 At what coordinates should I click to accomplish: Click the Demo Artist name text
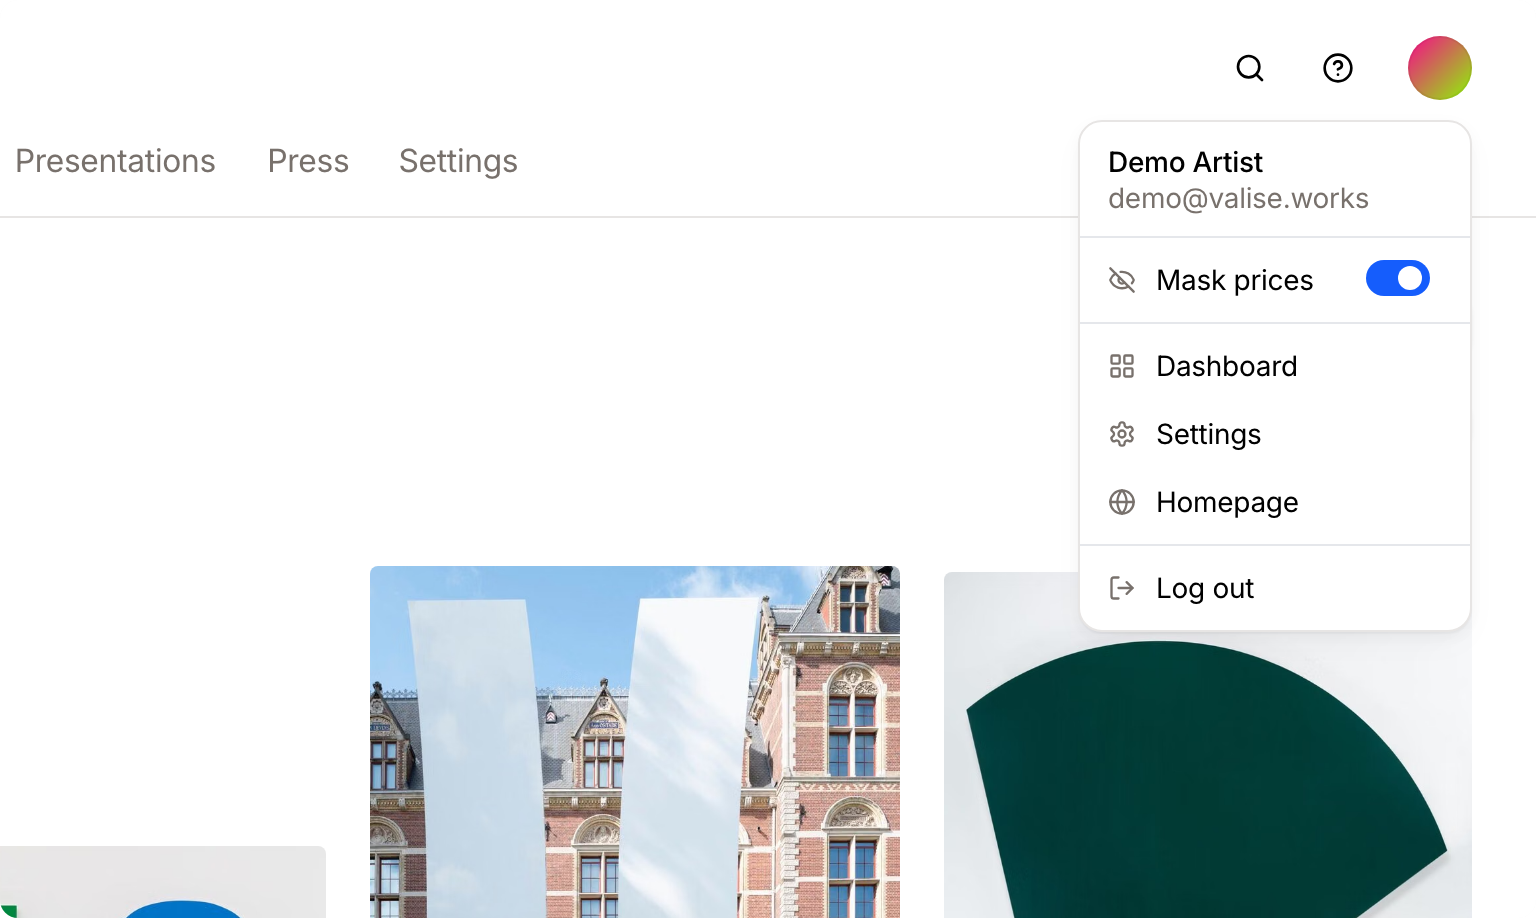[1185, 162]
